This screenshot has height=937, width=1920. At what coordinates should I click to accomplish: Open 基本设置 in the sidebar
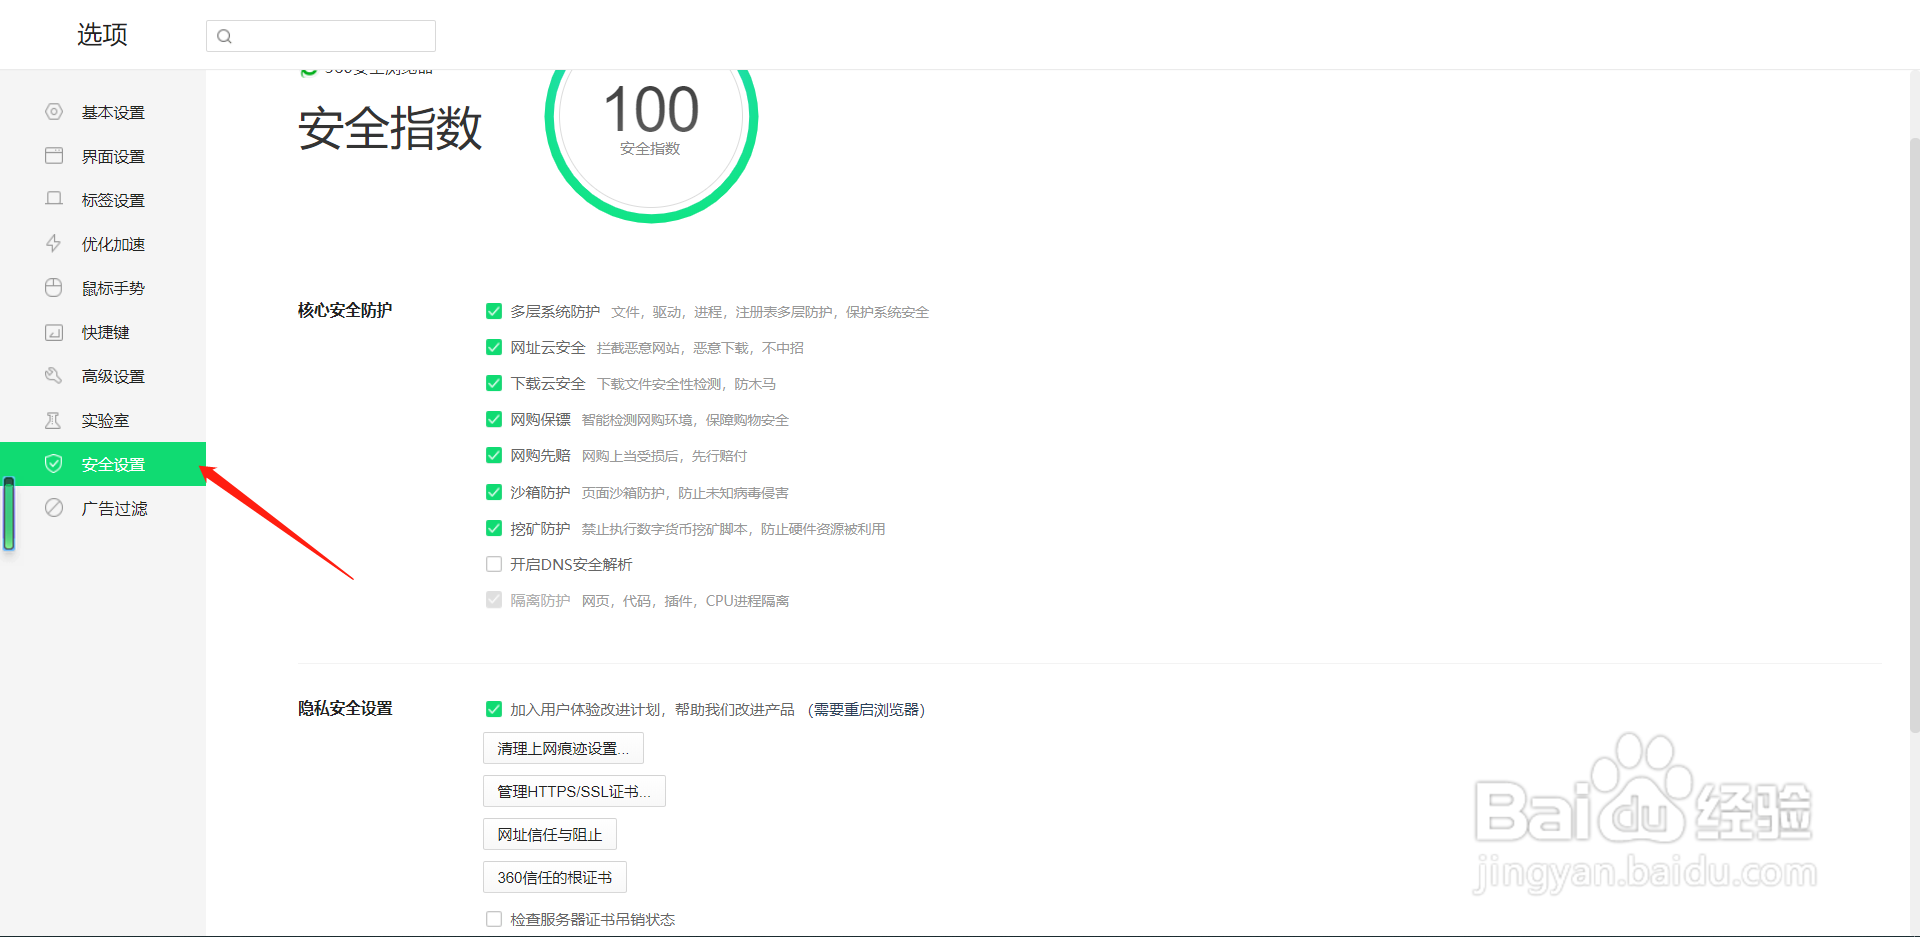(103, 112)
